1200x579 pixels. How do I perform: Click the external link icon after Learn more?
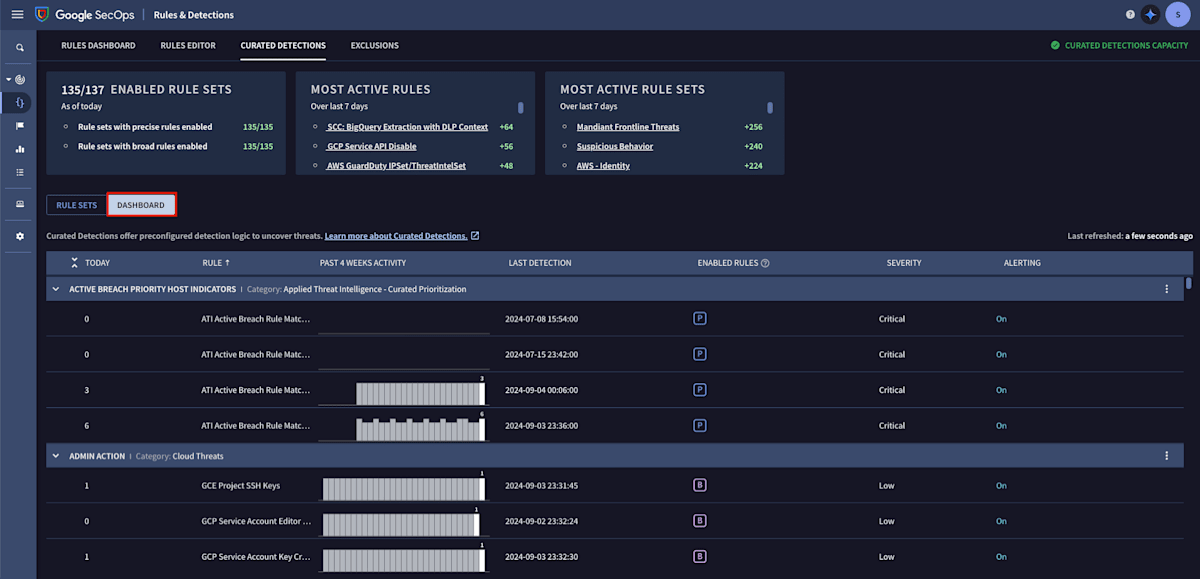pyautogui.click(x=475, y=236)
